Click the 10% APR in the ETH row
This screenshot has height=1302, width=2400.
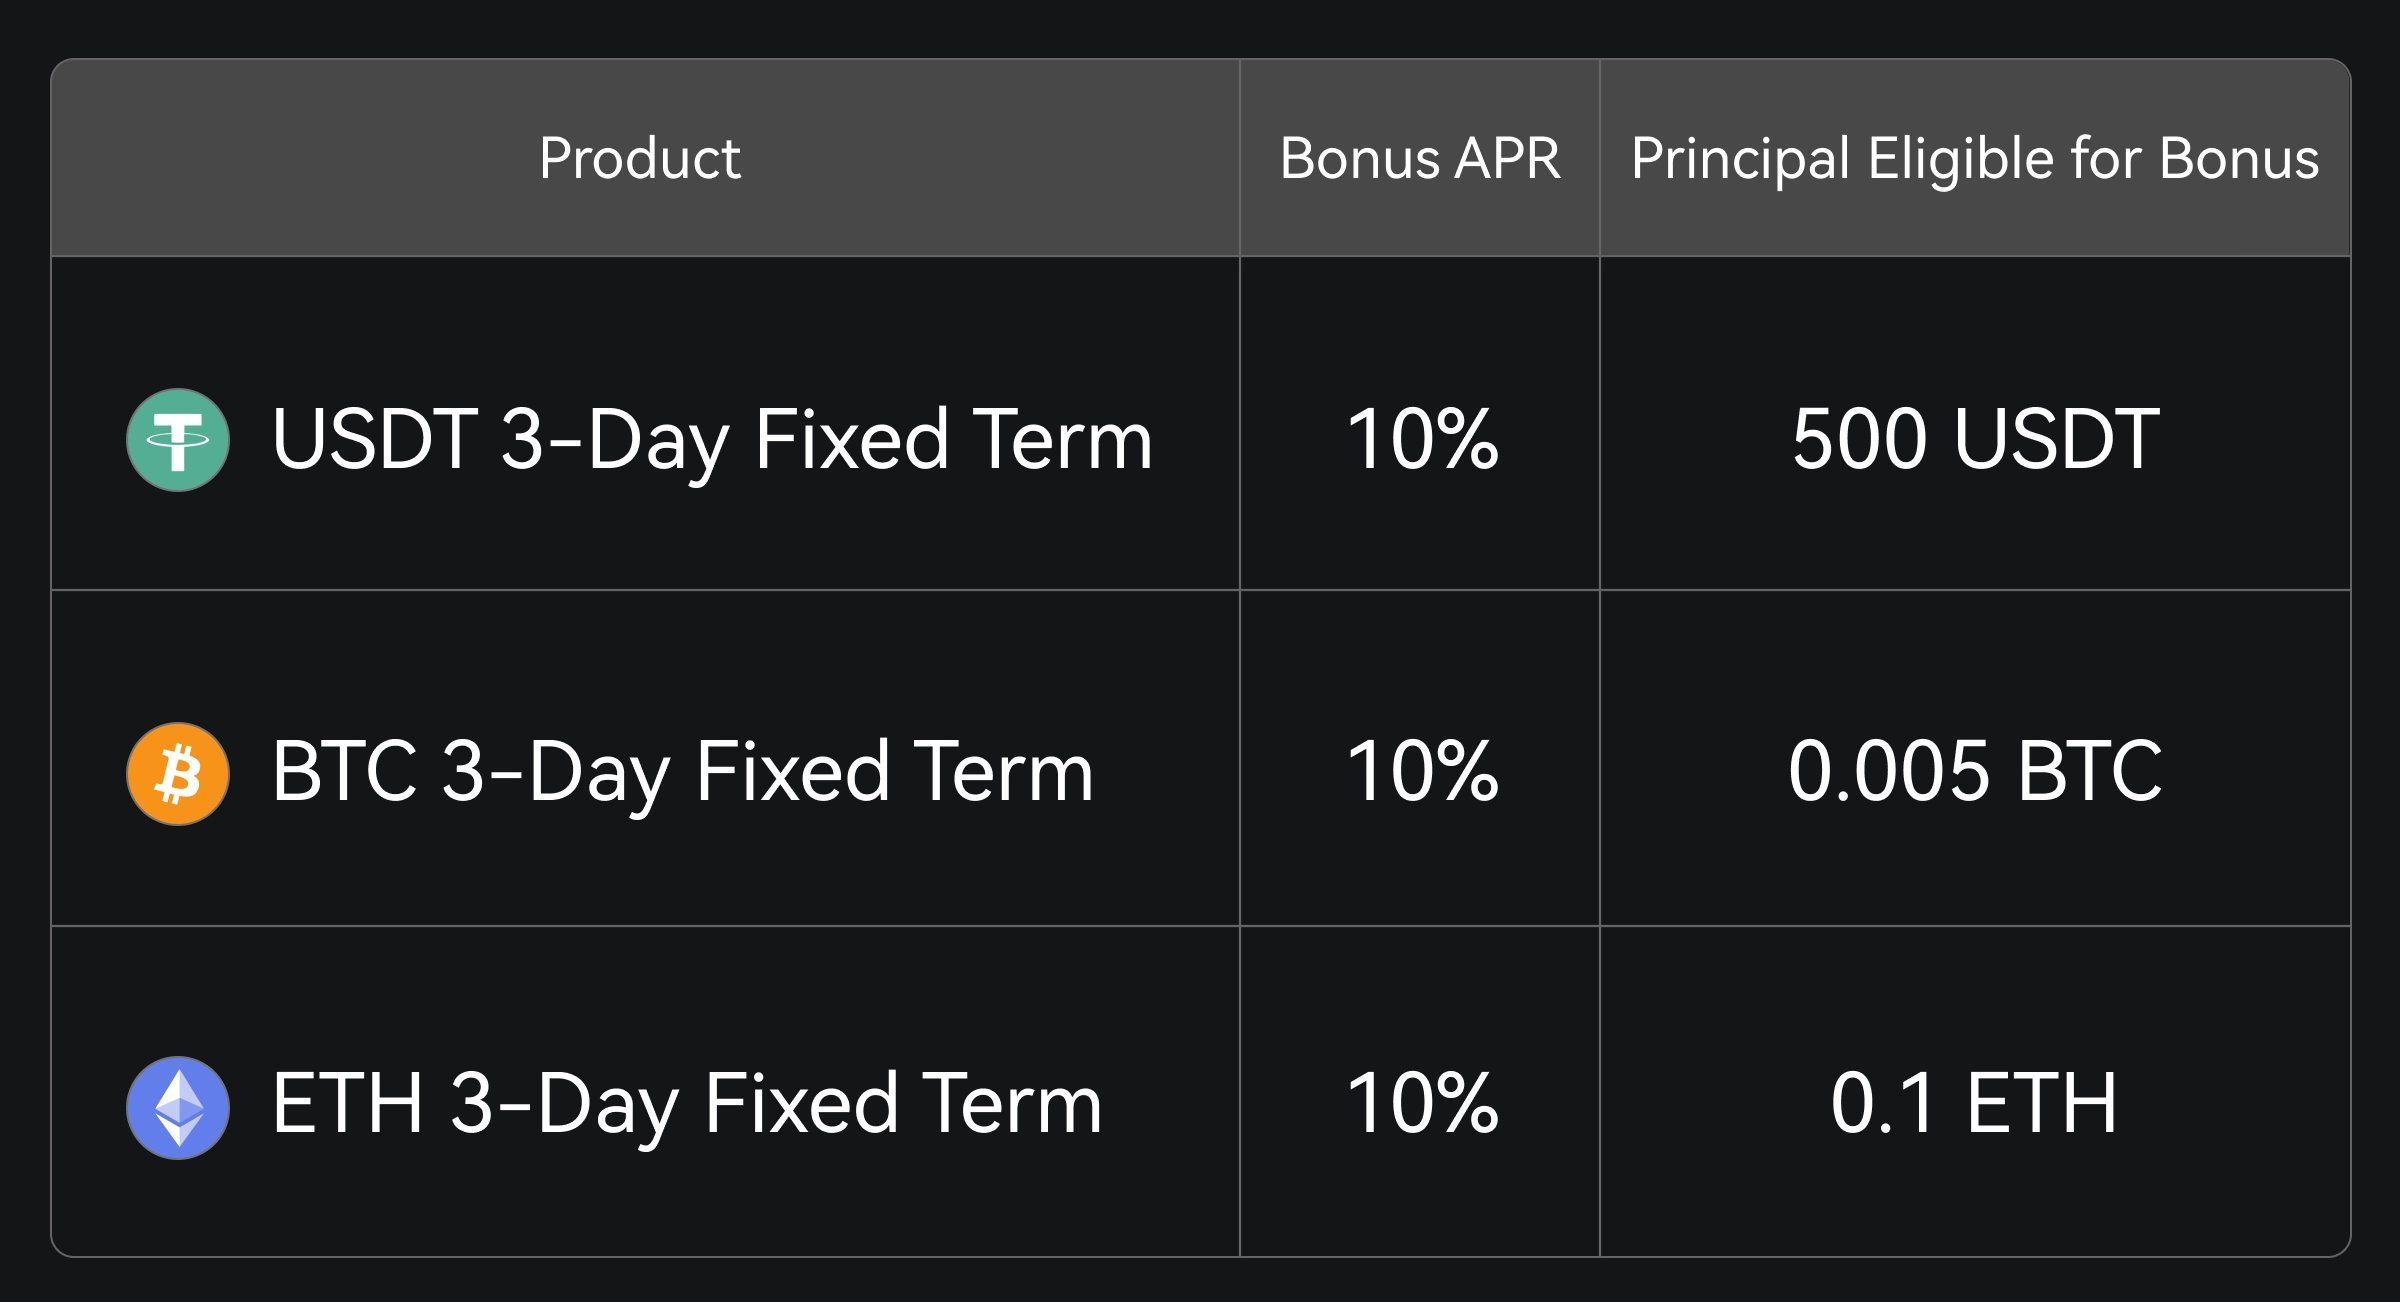(1422, 1104)
